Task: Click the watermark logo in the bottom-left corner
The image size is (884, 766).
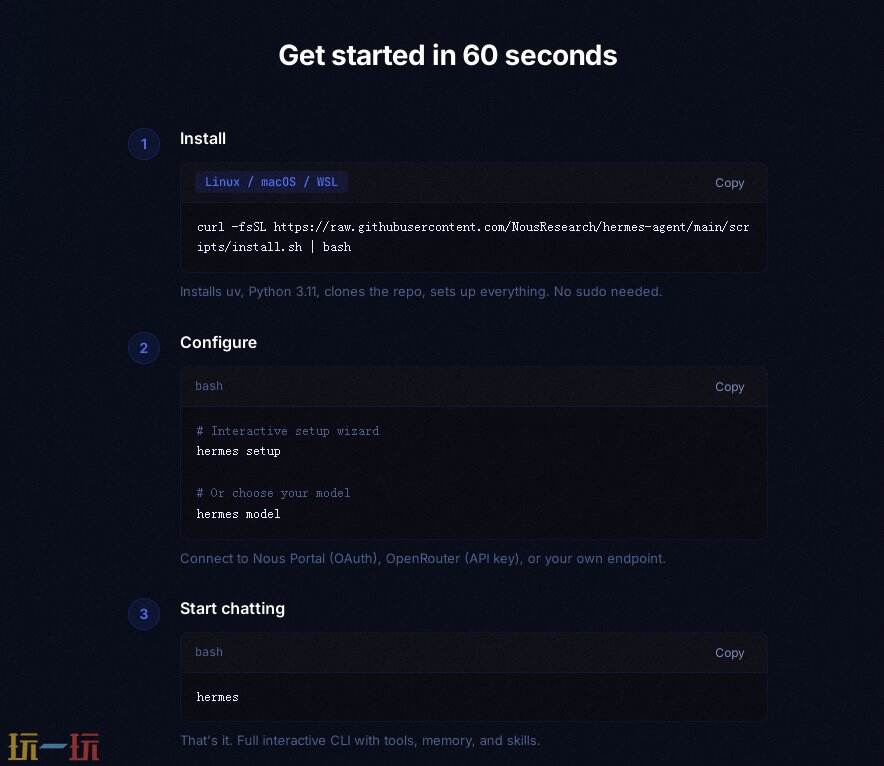Action: pos(54,746)
